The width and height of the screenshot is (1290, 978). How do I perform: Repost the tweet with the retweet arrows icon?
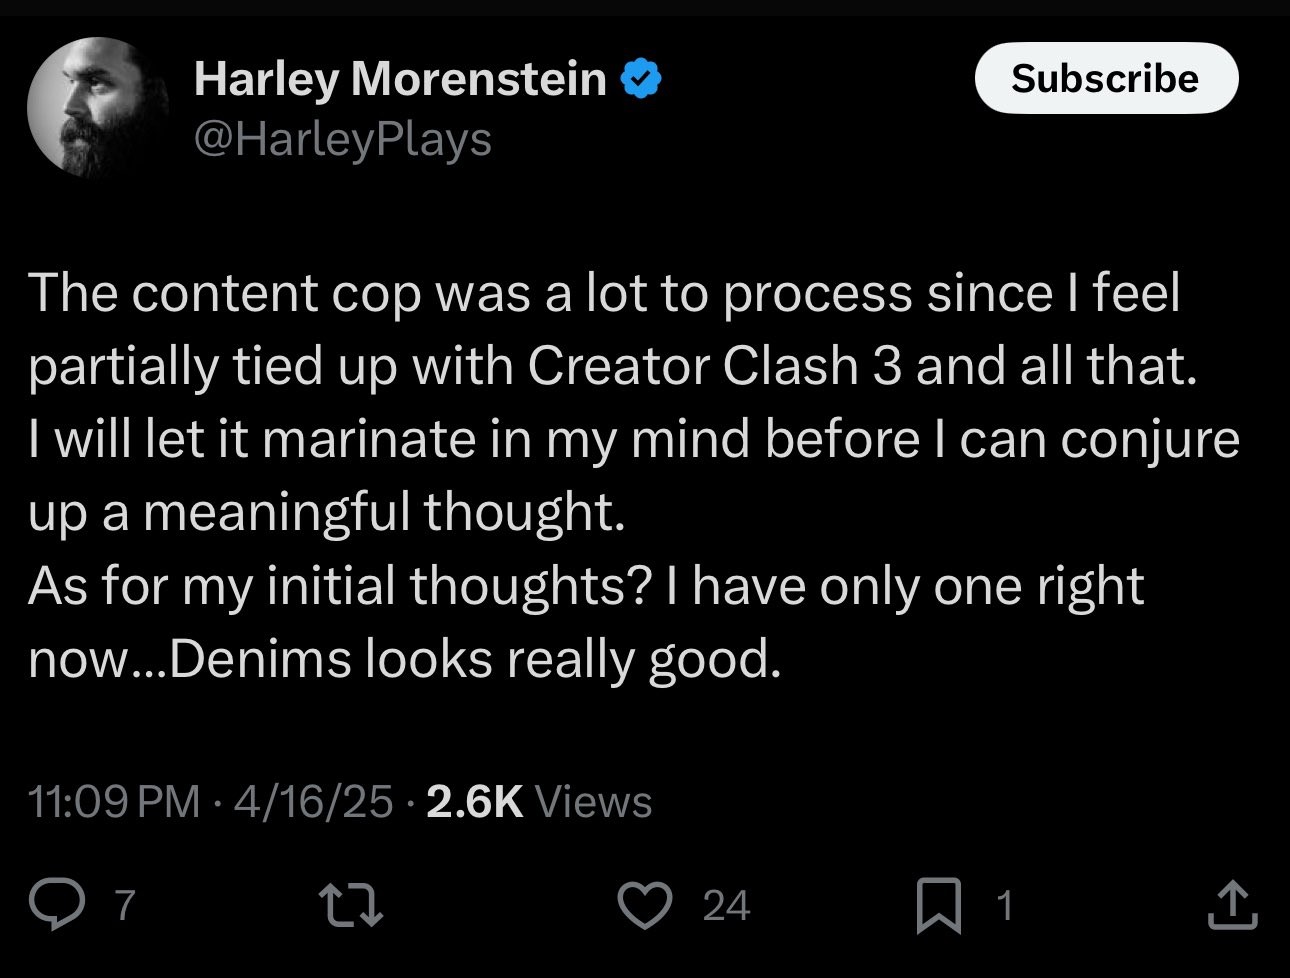(x=349, y=904)
